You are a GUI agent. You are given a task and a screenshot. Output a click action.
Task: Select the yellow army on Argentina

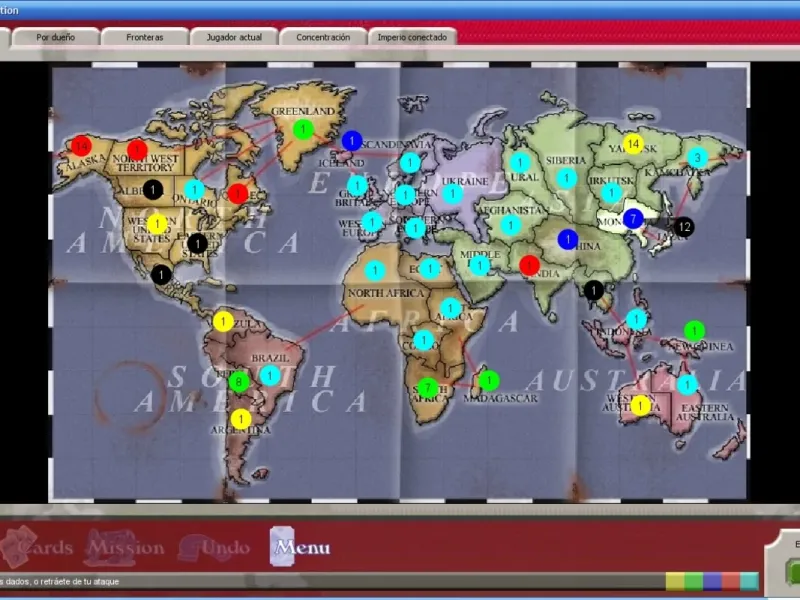point(241,419)
